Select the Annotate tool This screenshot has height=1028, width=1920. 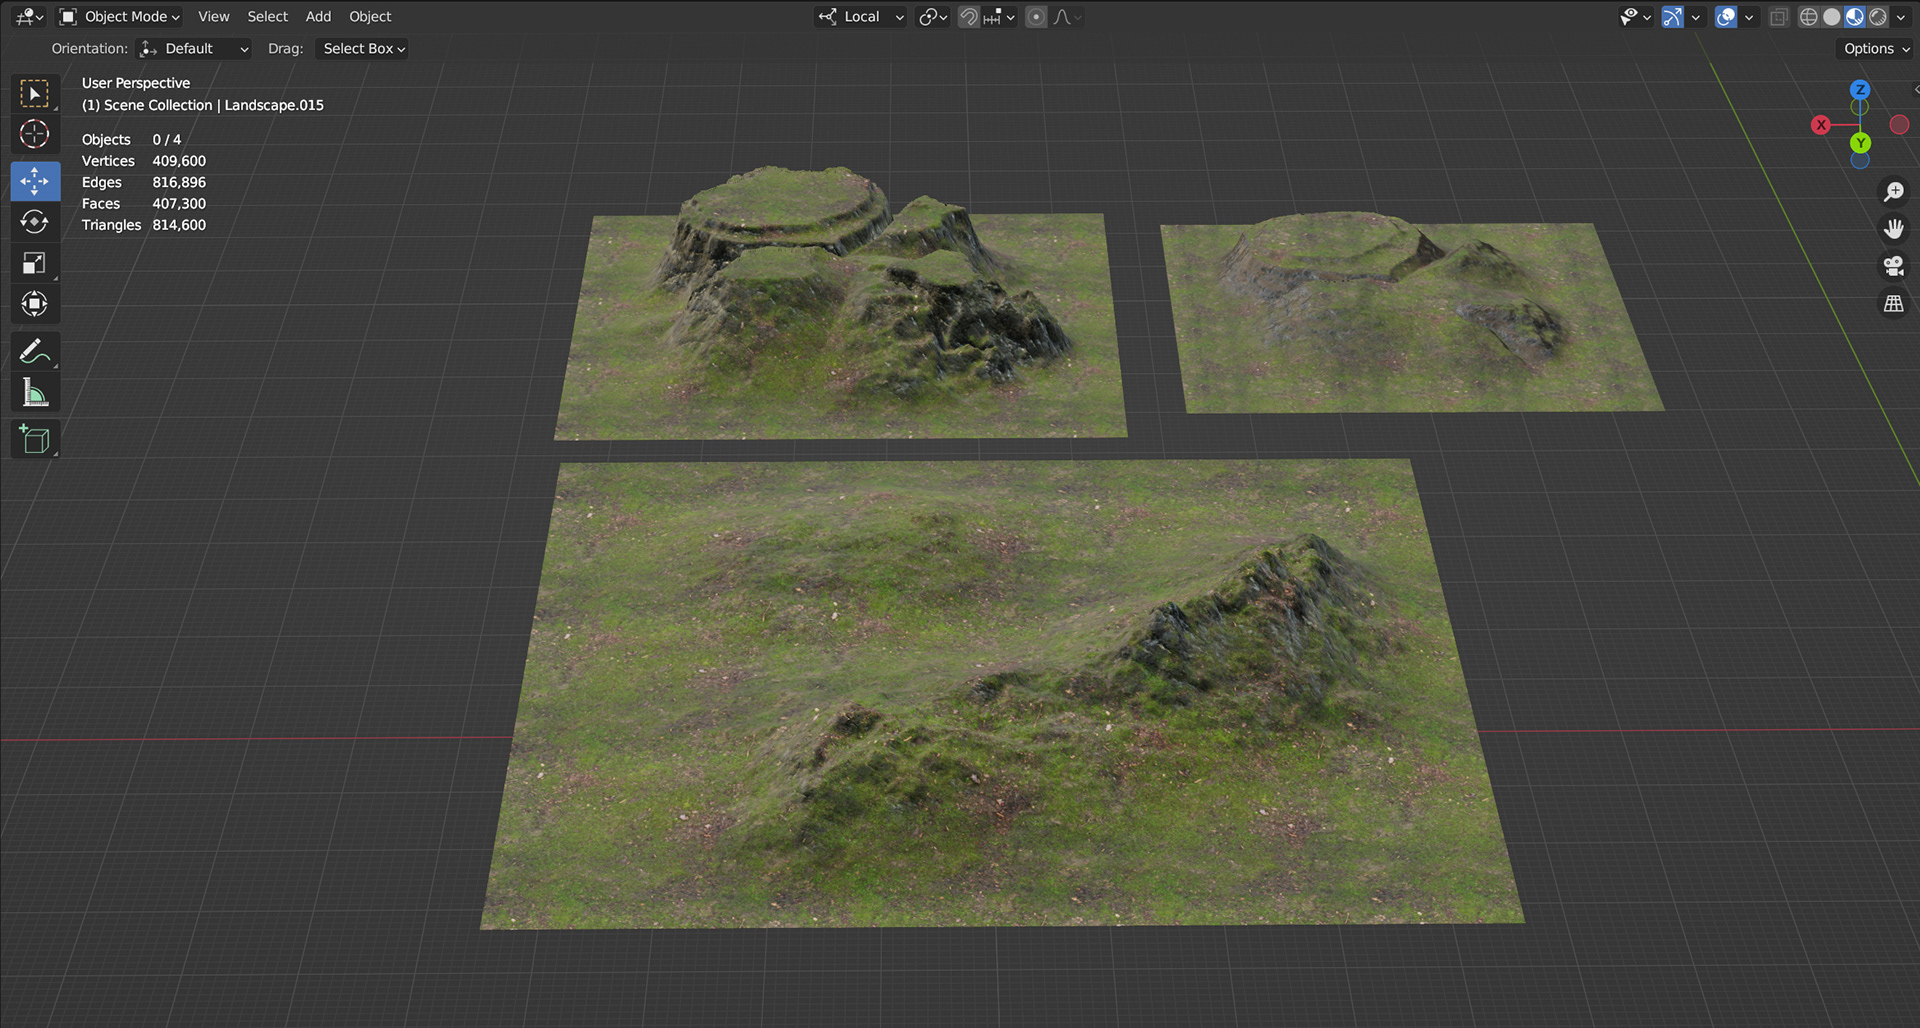coord(35,352)
